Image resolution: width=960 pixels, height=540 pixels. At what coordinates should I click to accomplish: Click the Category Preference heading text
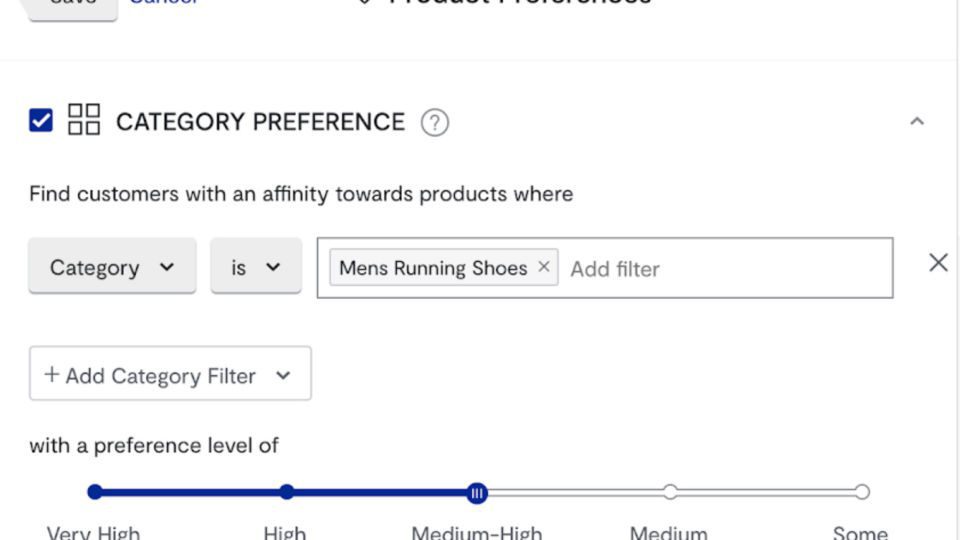(x=260, y=122)
